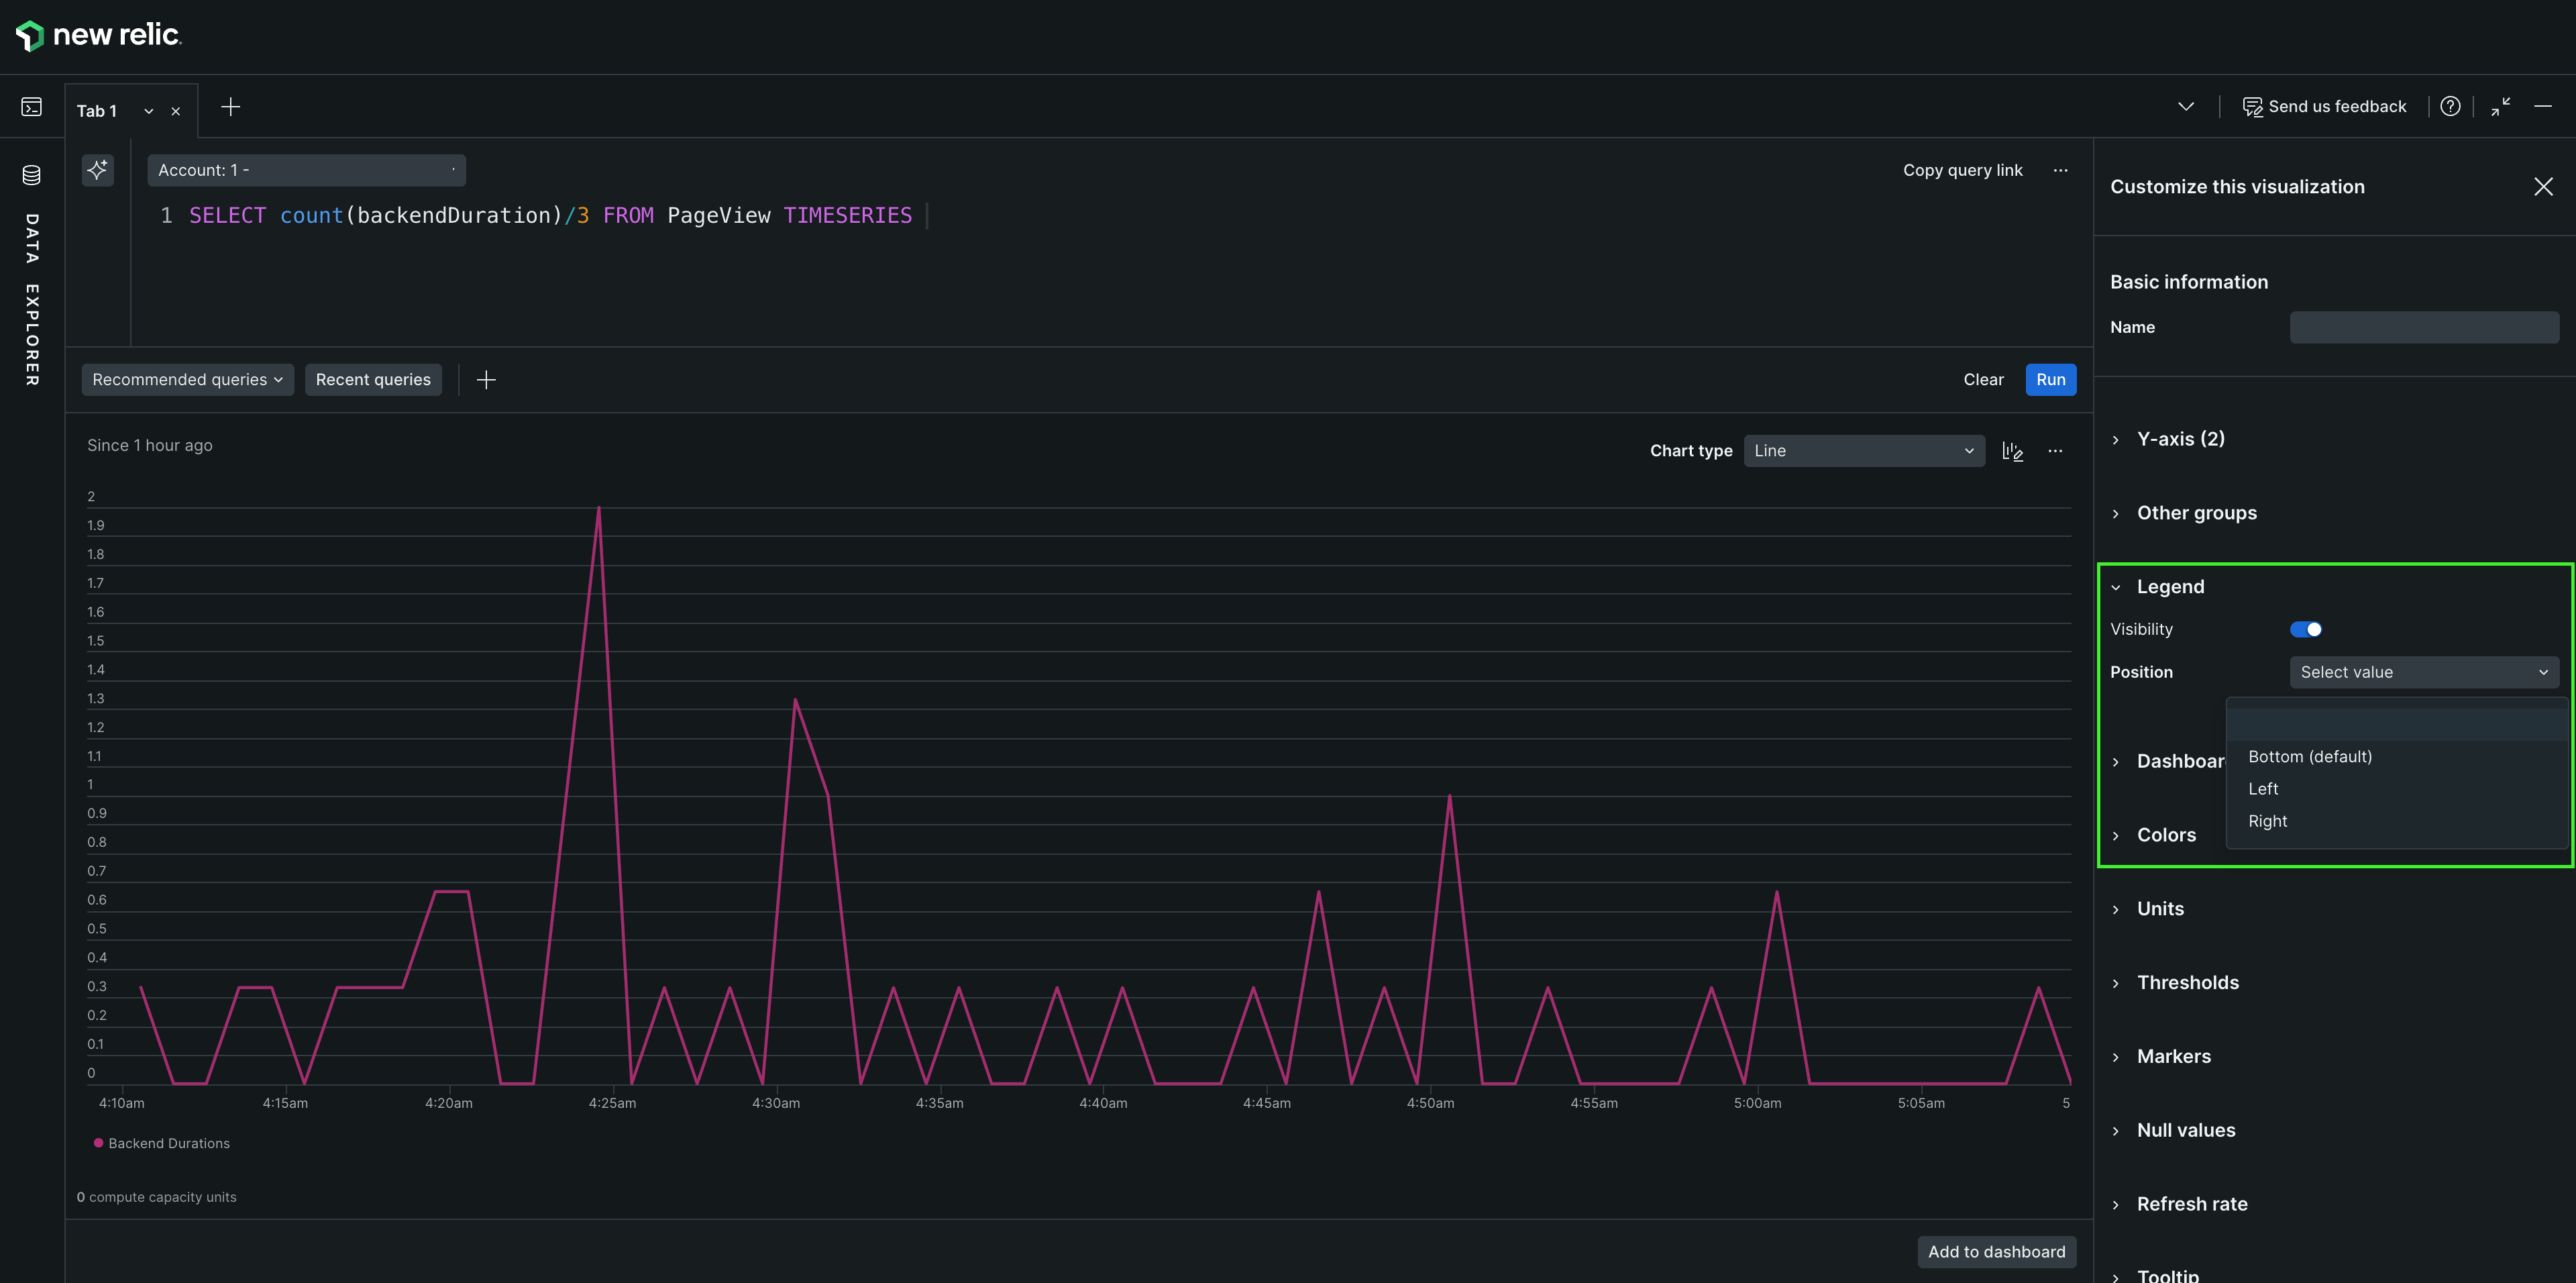Screen dimensions: 2576x1283
Task: Run the NRQL query
Action: coord(2050,380)
